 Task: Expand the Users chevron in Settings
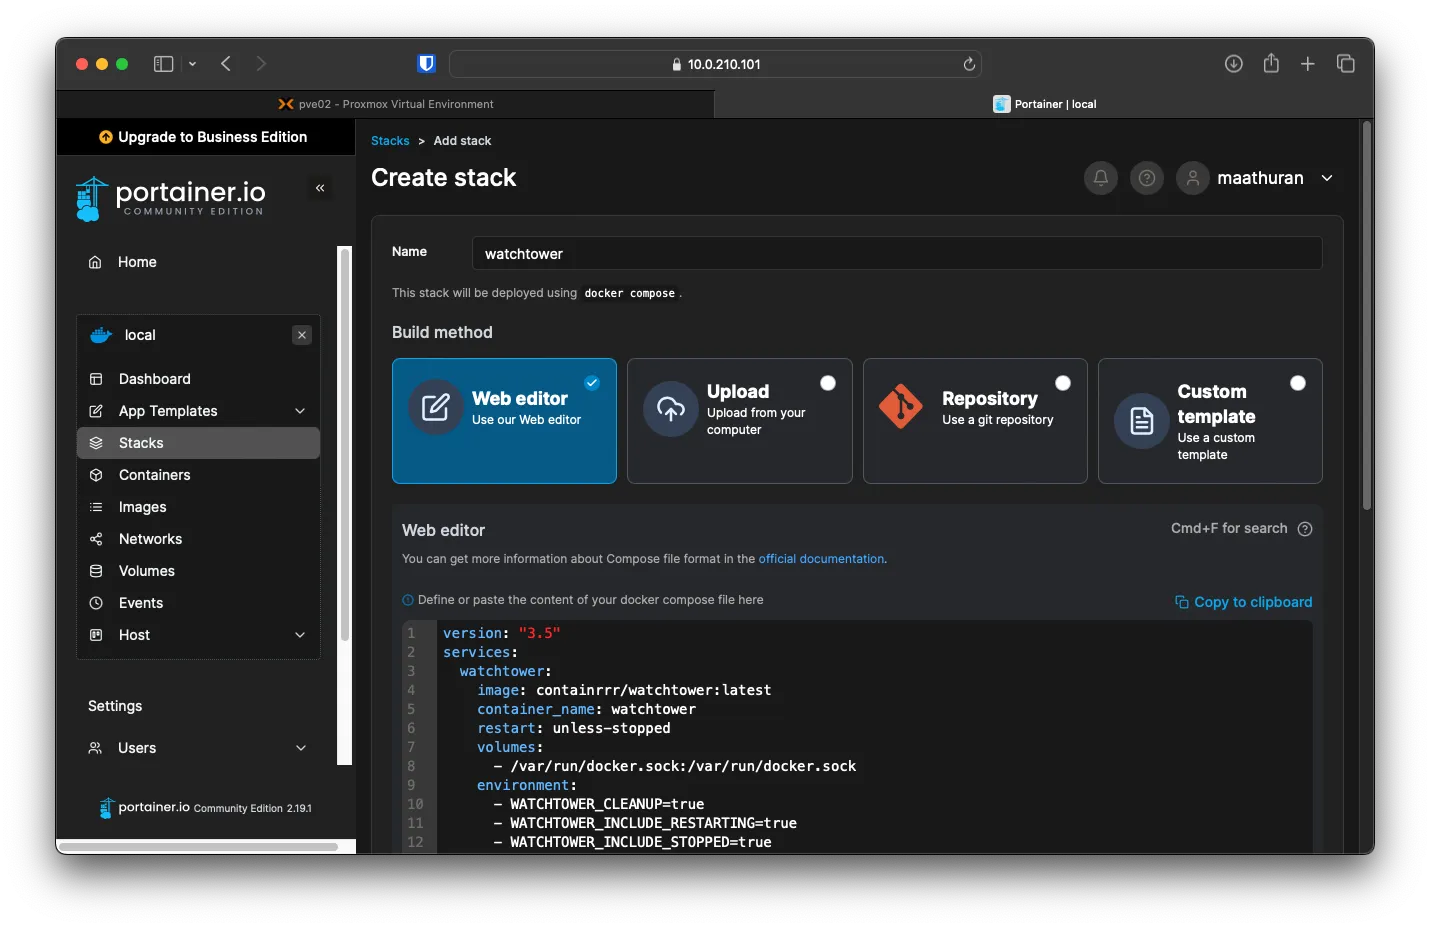point(301,748)
